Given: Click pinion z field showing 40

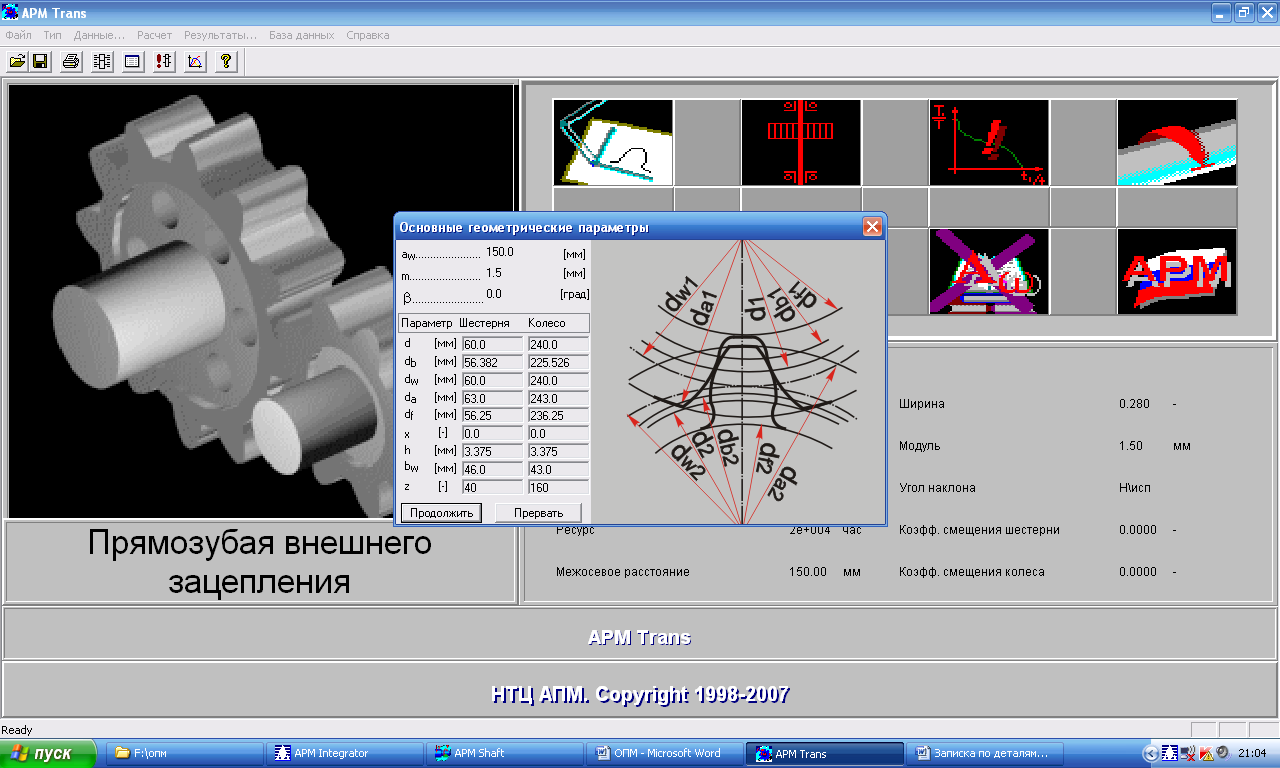Looking at the screenshot, I should point(492,487).
